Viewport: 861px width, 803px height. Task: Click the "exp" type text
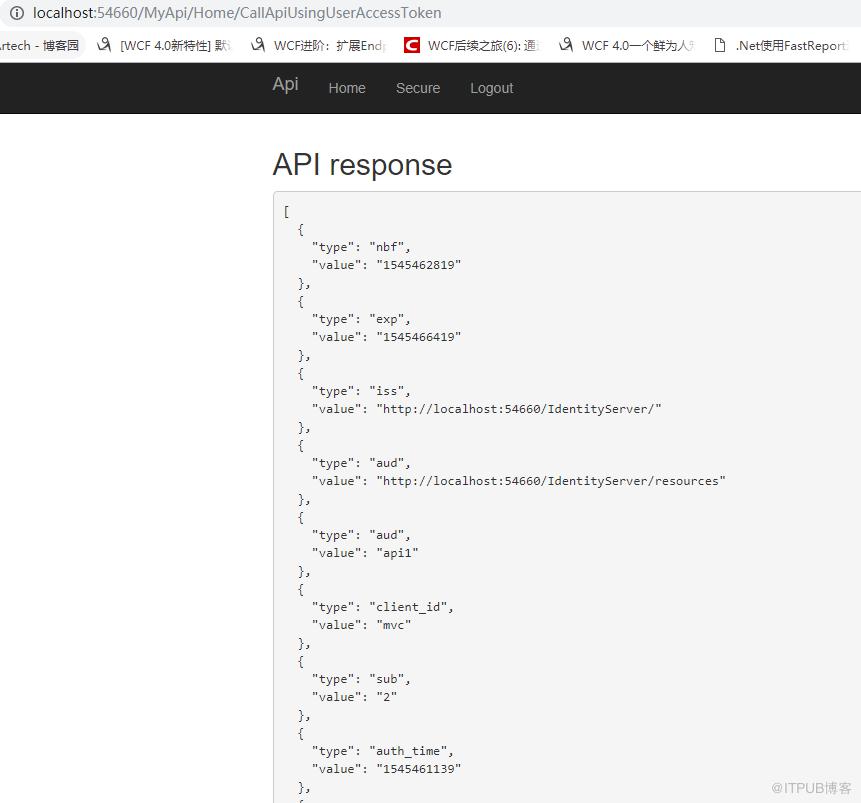point(389,319)
